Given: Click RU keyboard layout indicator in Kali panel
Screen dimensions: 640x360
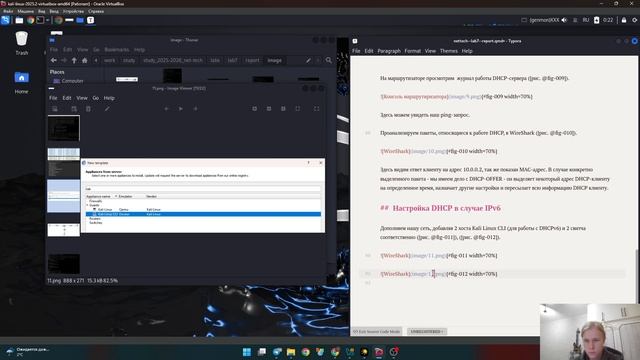Looking at the screenshot, I should pos(586,20).
